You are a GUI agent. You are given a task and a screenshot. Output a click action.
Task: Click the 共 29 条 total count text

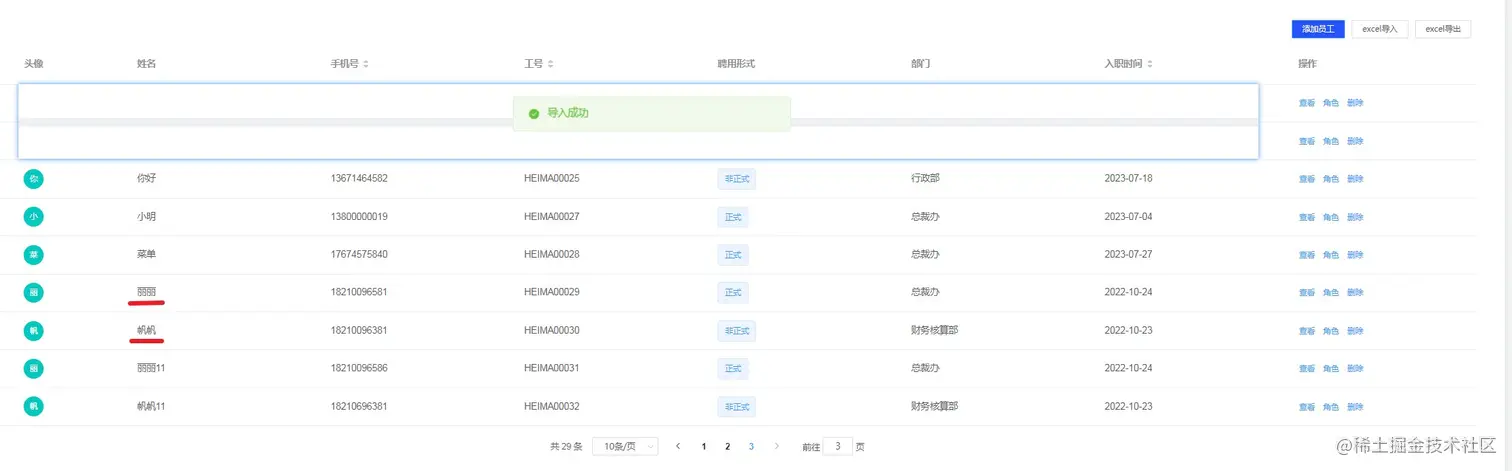[566, 446]
